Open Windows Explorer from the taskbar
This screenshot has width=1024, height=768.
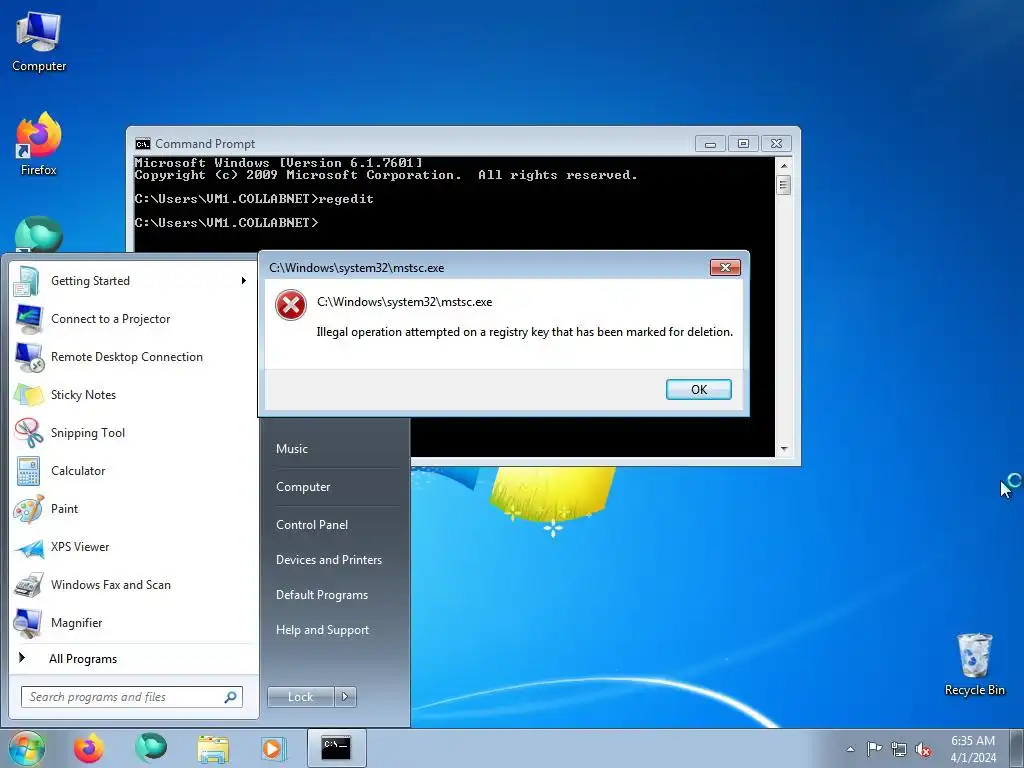[x=213, y=748]
